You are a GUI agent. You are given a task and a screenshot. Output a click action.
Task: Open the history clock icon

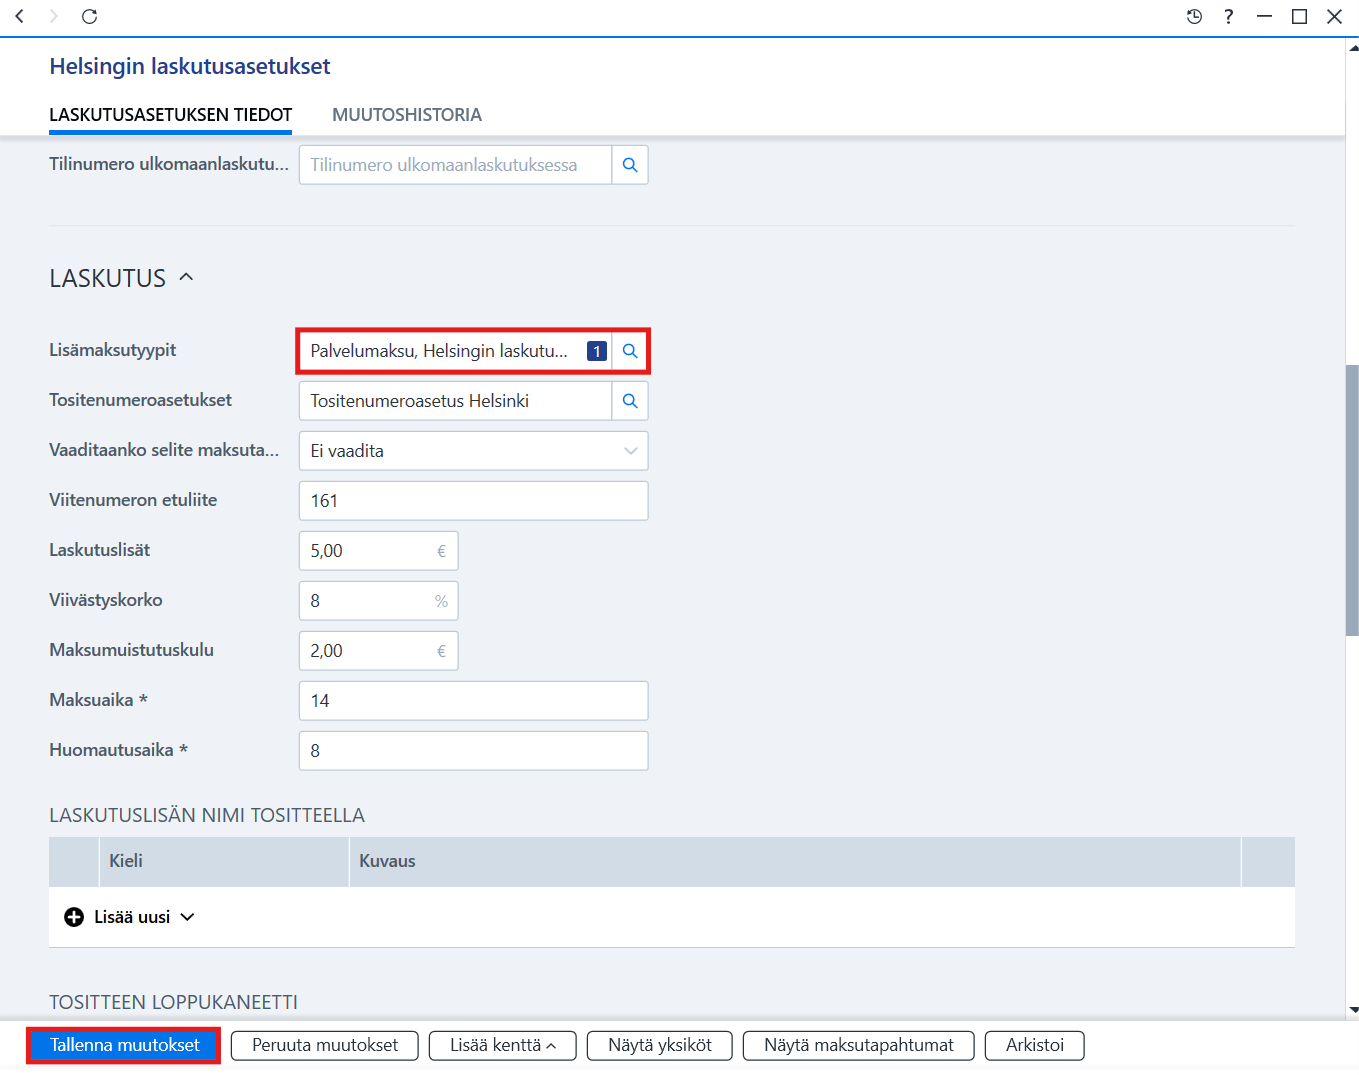point(1194,16)
